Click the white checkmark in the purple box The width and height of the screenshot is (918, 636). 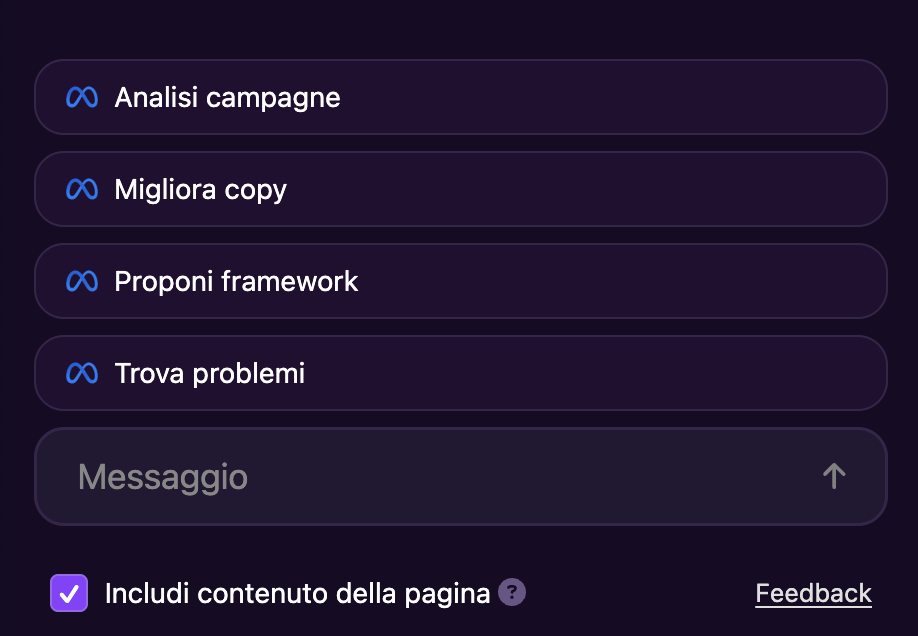coord(69,593)
